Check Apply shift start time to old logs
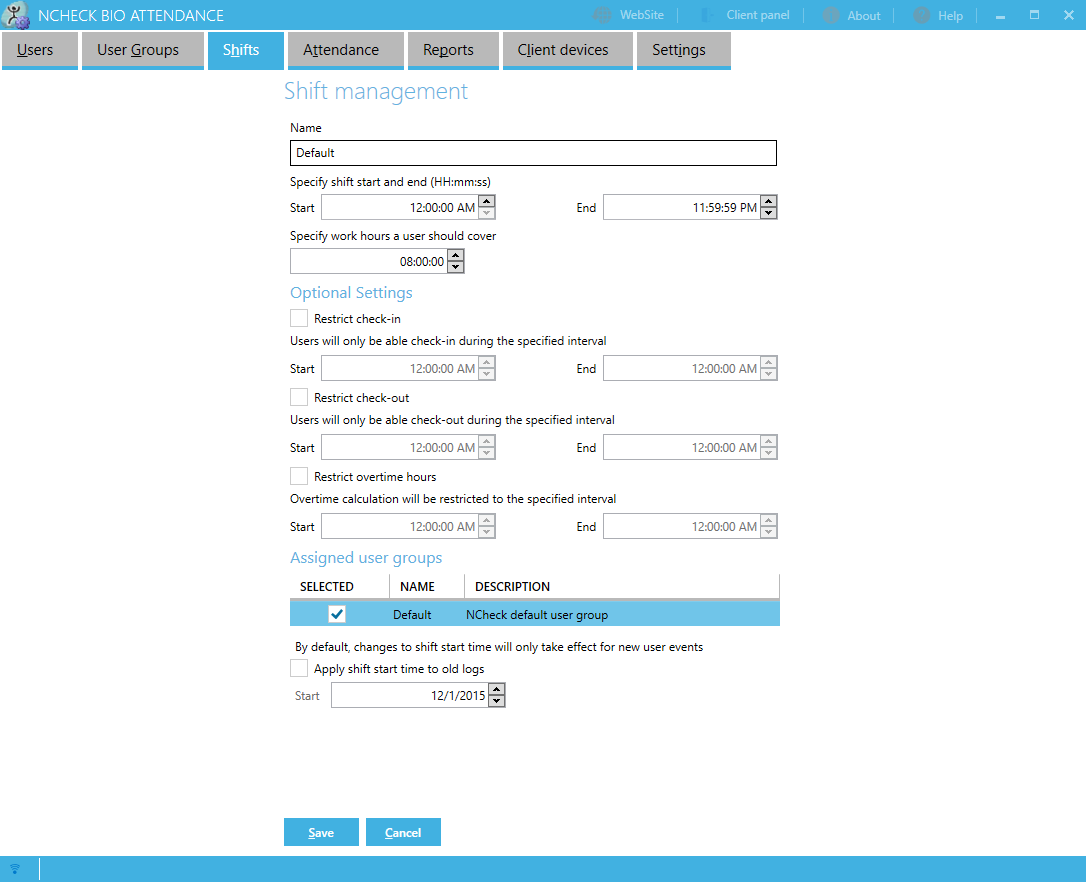The image size is (1086, 882). [x=299, y=668]
